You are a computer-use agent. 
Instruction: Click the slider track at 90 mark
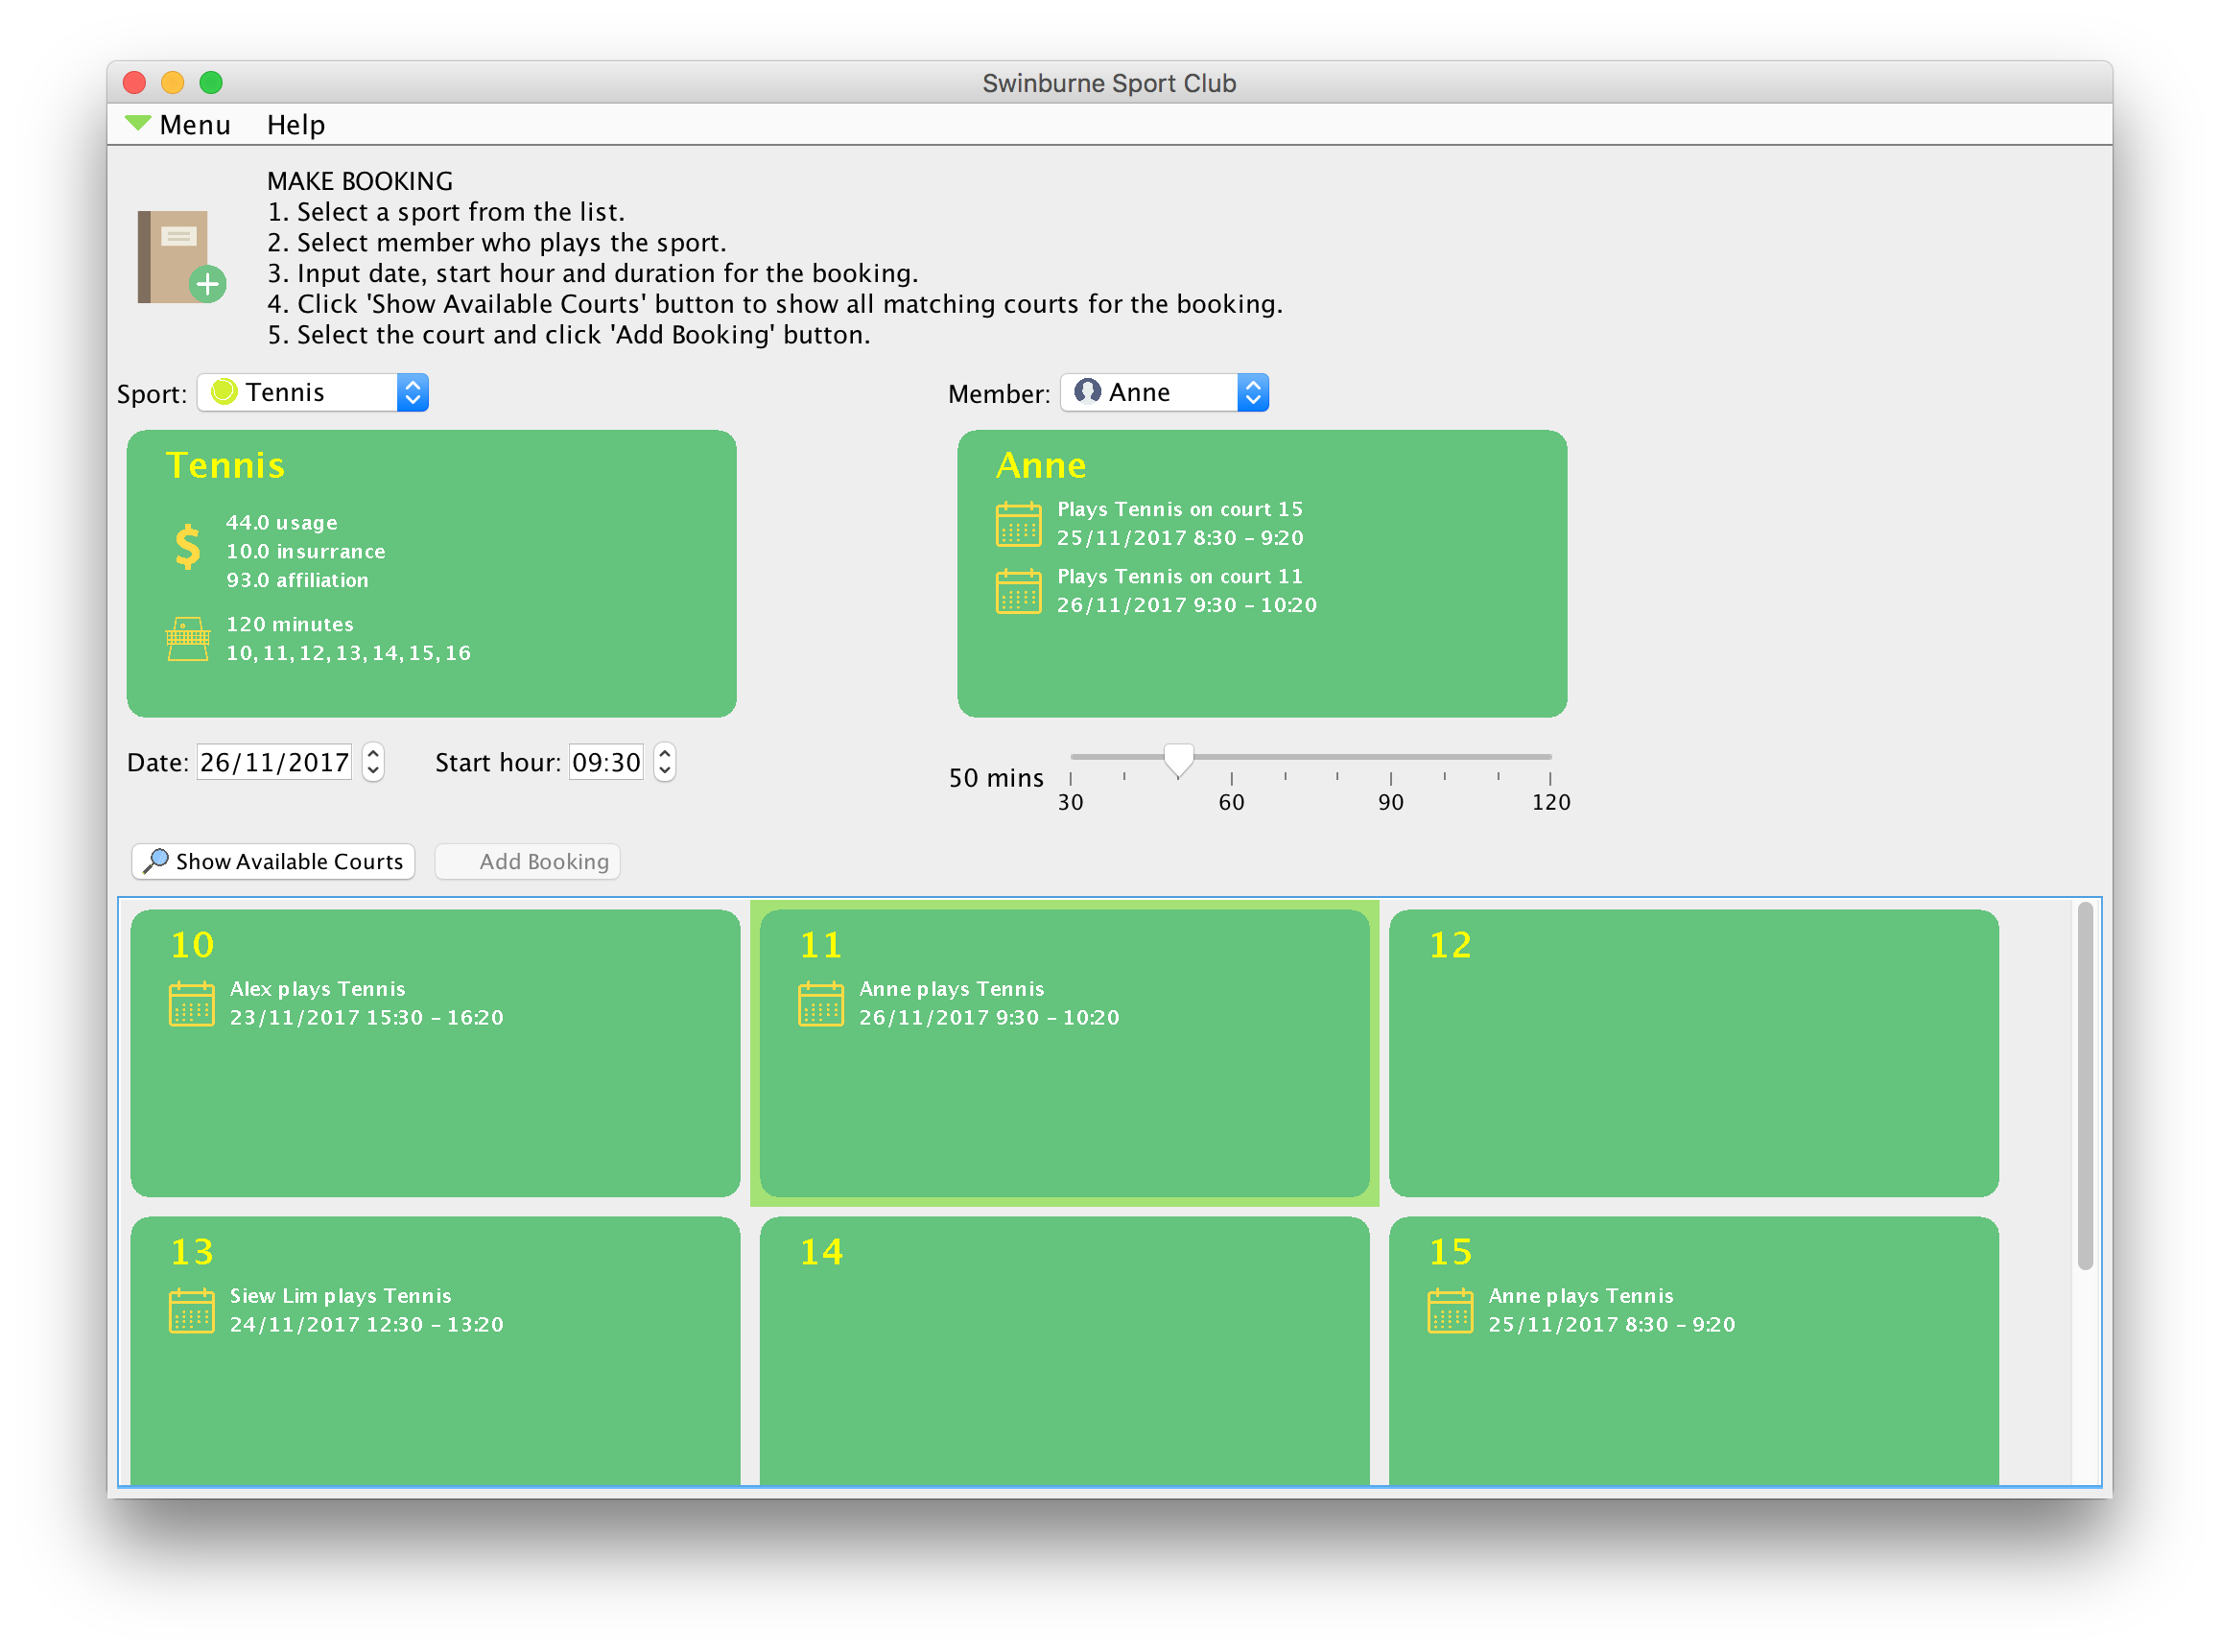1391,757
